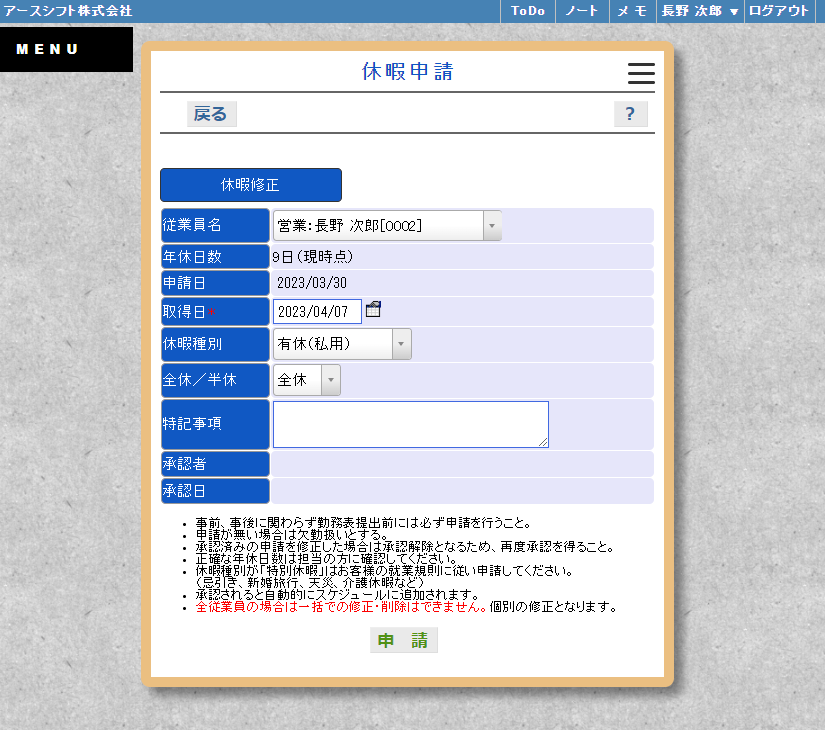The height and width of the screenshot is (730, 825).
Task: Submit the form with the 申 請 button
Action: tap(403, 641)
